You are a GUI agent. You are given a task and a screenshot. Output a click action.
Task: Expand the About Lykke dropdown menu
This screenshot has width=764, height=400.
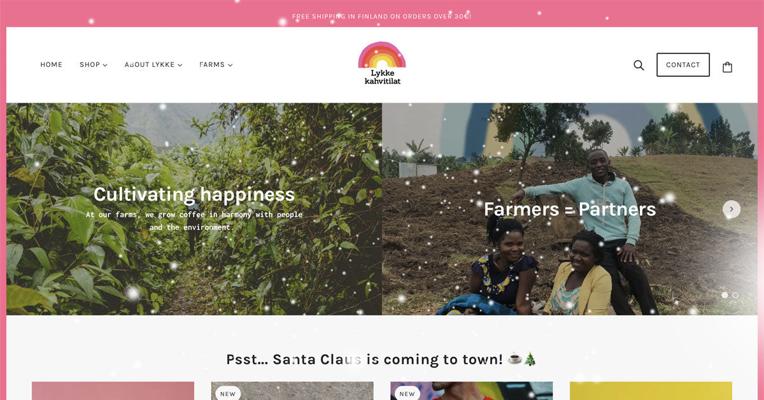tap(153, 65)
